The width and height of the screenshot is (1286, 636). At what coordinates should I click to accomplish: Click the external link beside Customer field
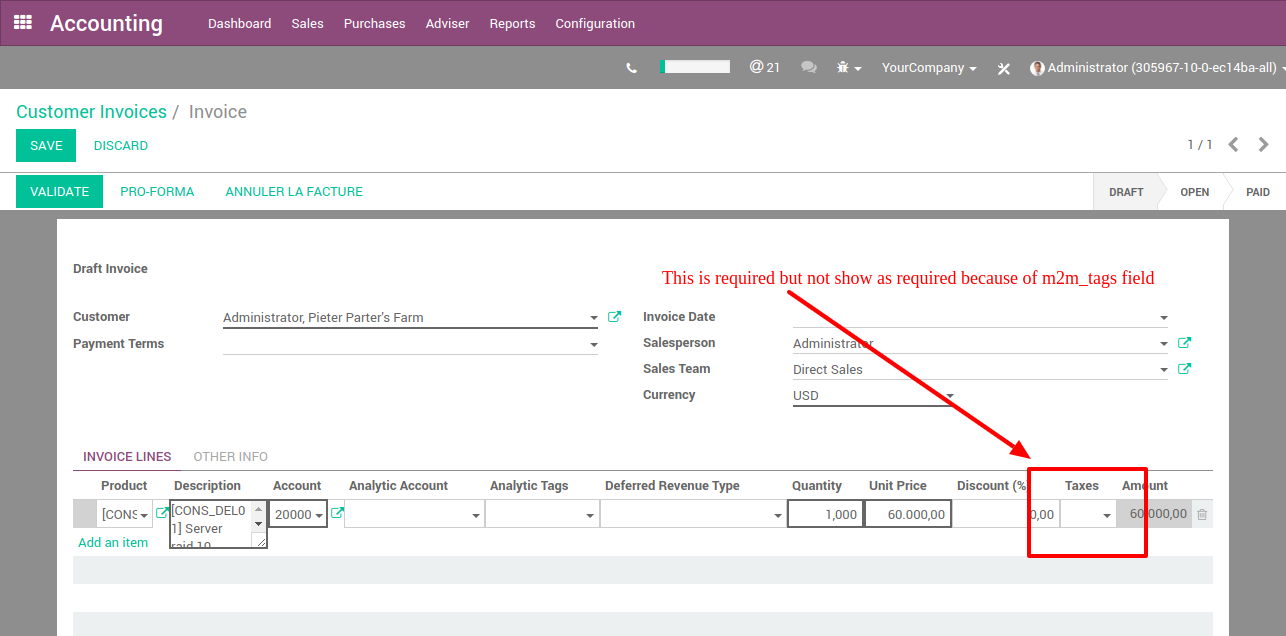pos(614,315)
